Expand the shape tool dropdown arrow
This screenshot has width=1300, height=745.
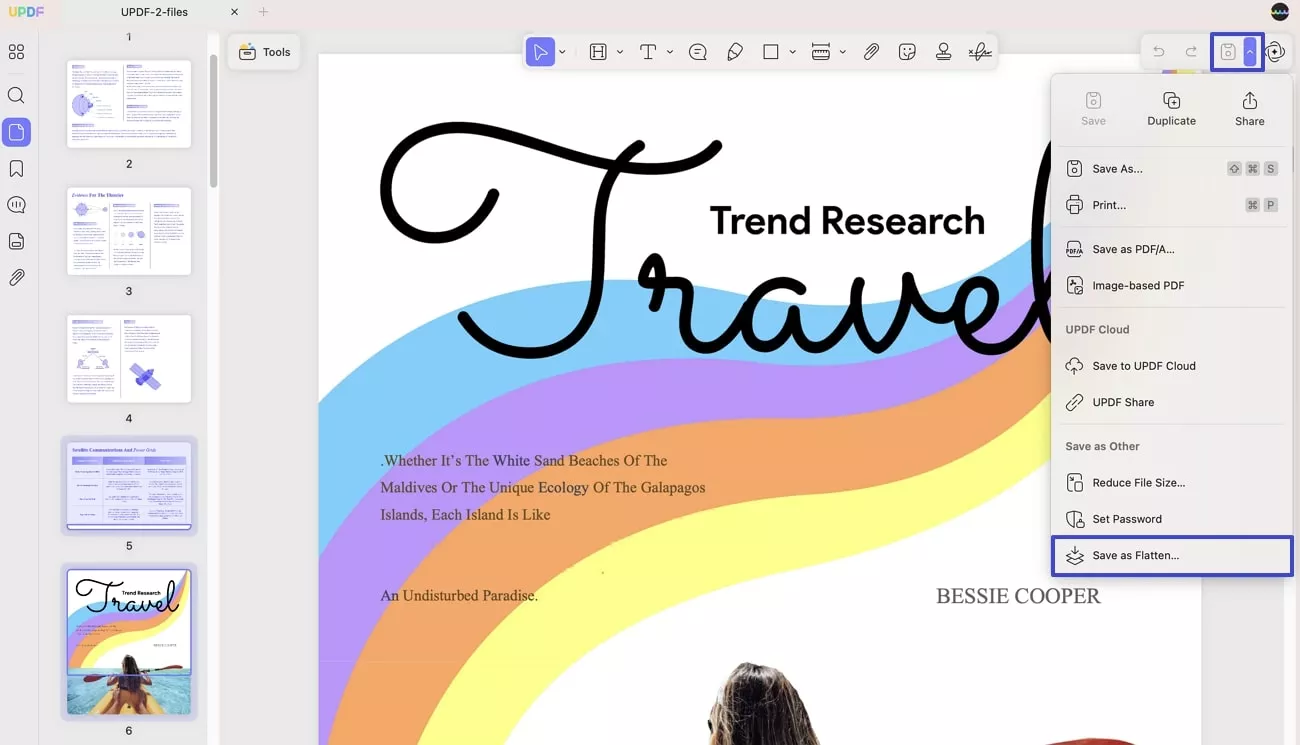coord(793,52)
